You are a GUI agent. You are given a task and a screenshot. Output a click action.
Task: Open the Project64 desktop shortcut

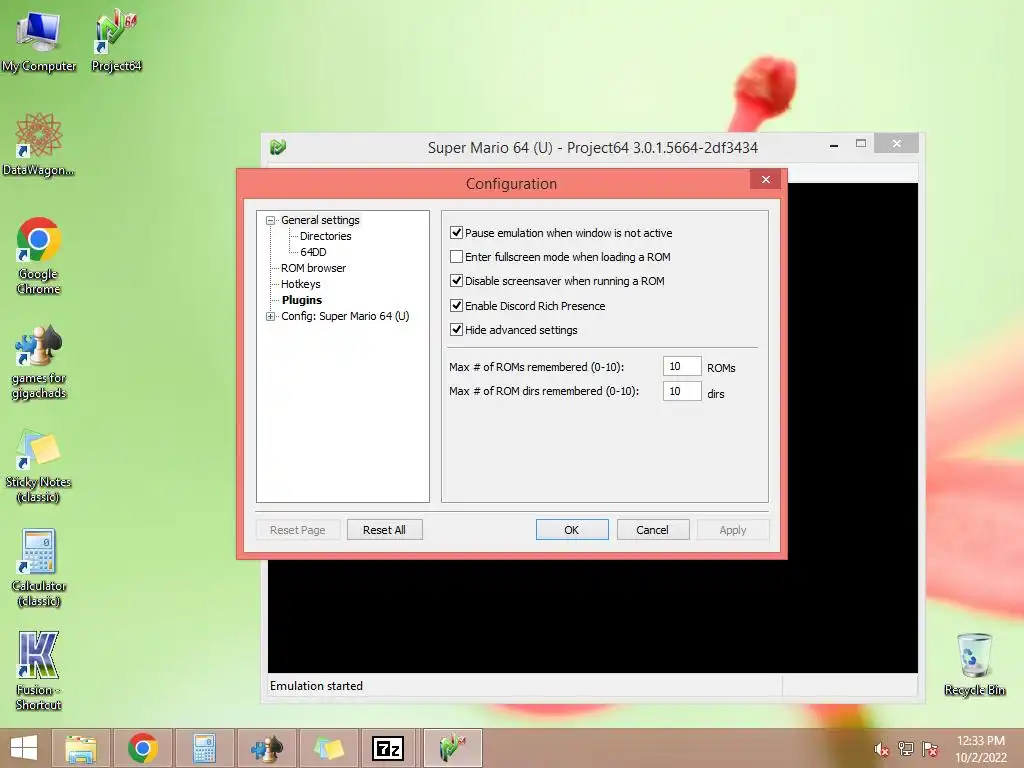tap(116, 40)
